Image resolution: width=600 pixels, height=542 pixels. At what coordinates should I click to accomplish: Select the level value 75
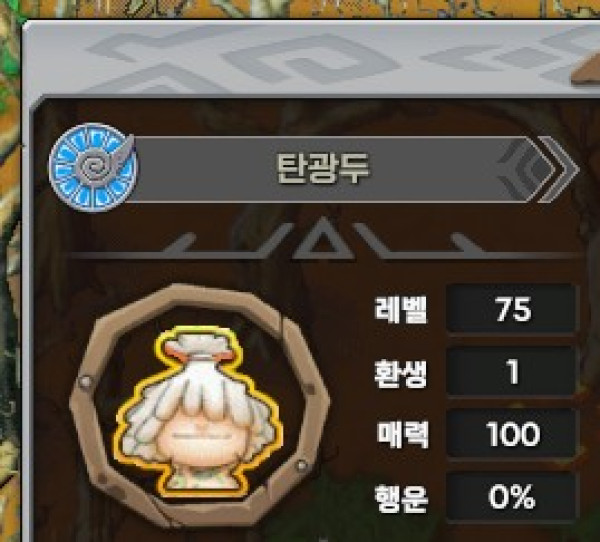512,309
